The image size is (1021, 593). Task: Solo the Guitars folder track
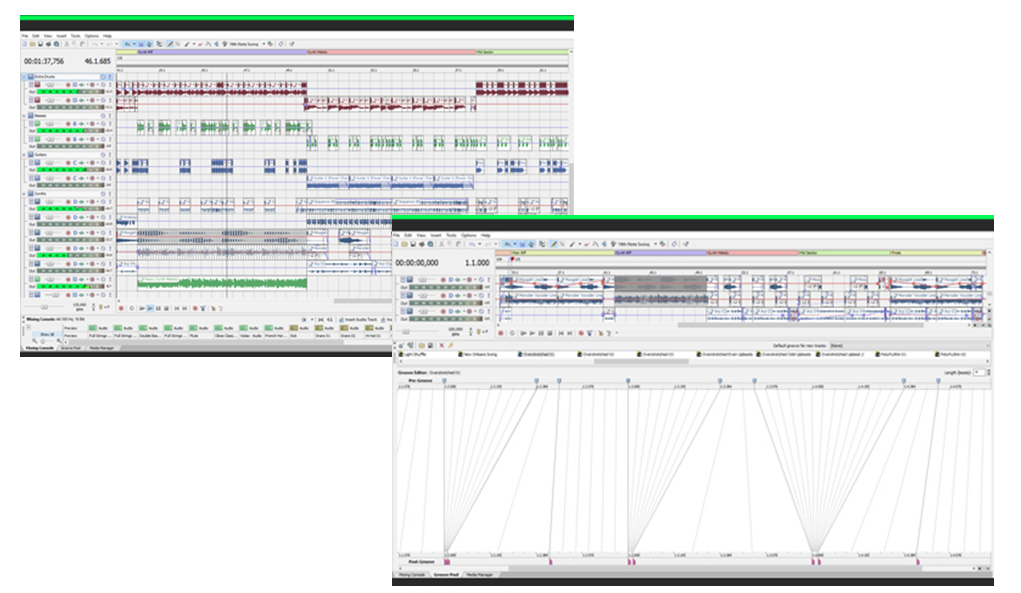pyautogui.click(x=108, y=155)
